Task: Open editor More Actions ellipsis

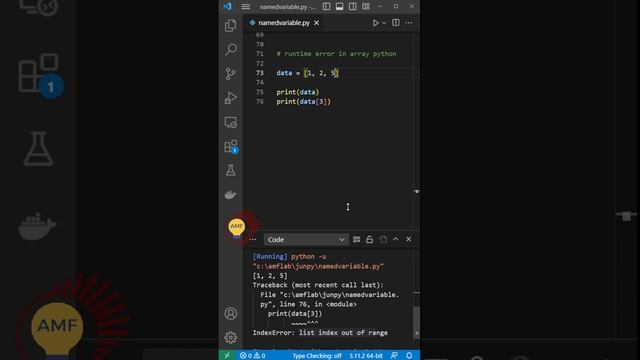Action: pos(409,22)
